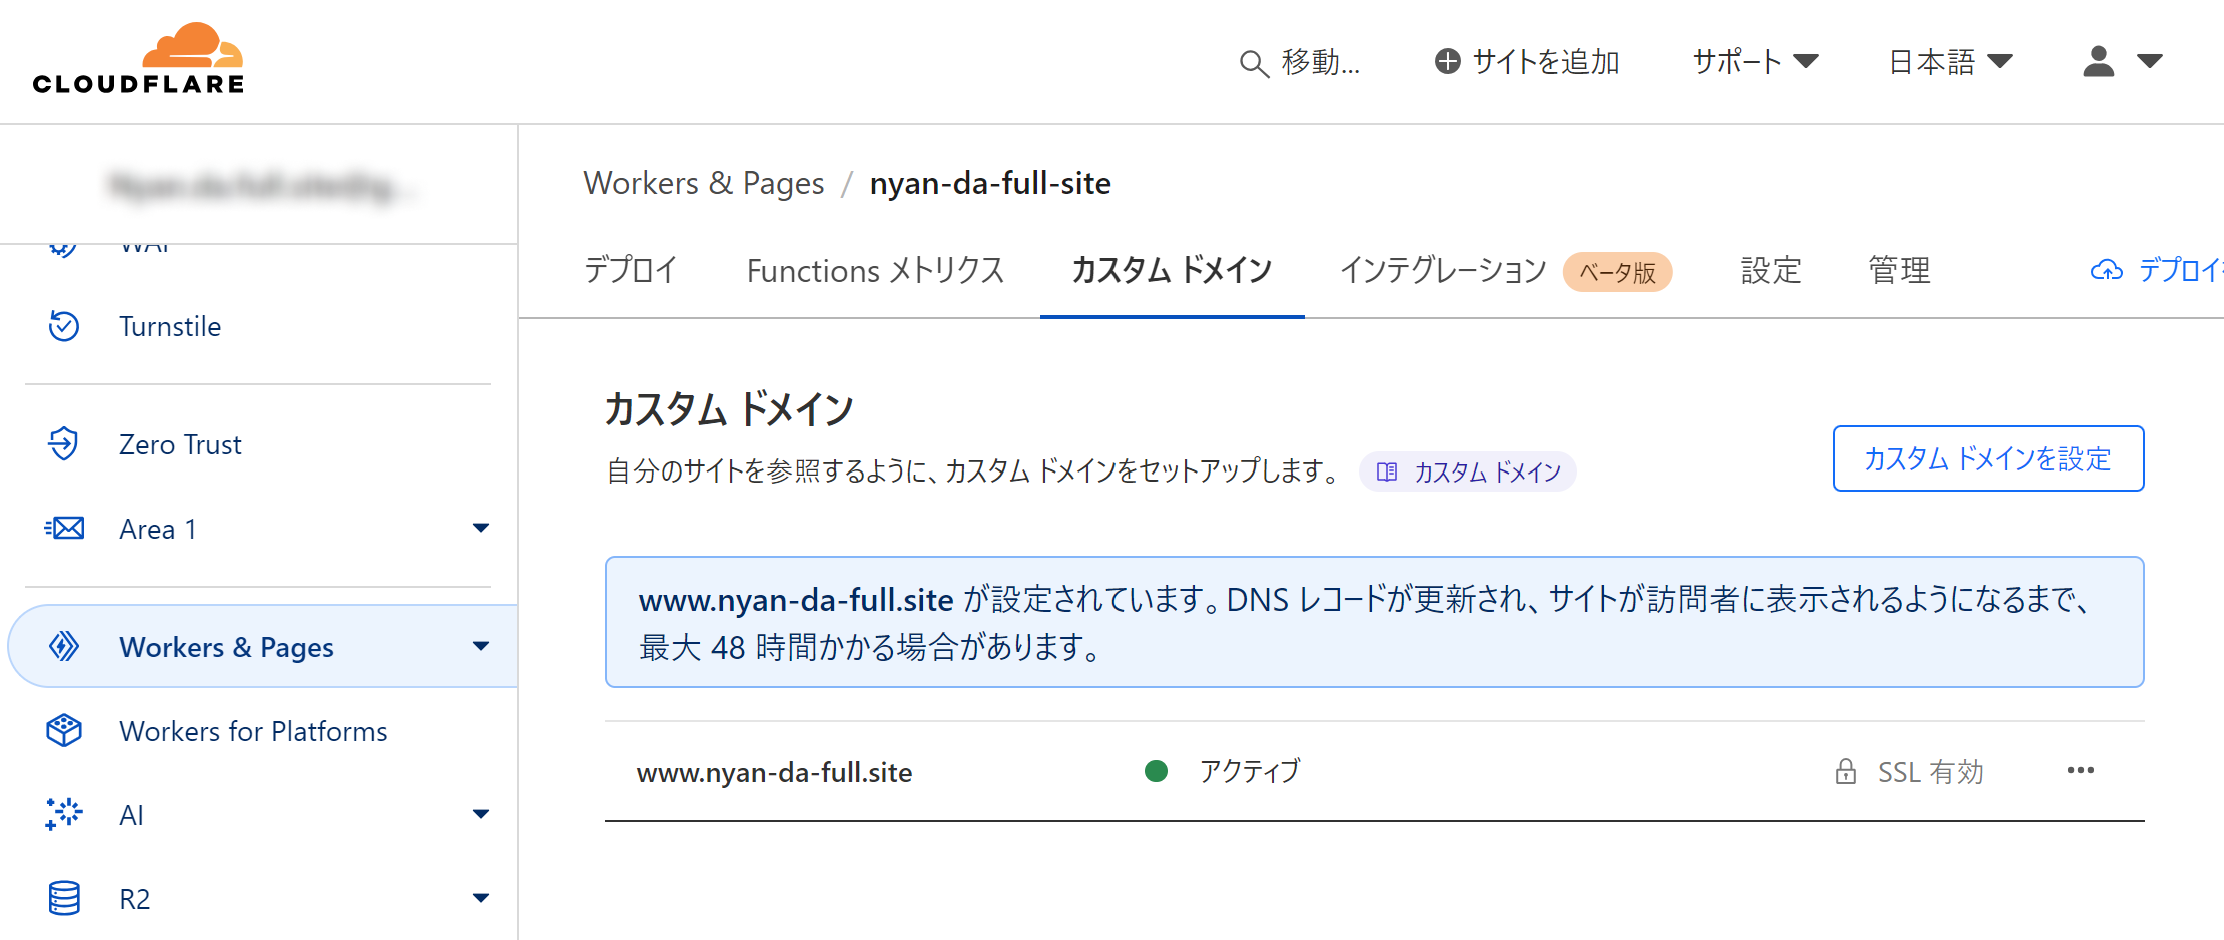Expand the サポート dropdown
2224x940 pixels.
(x=1755, y=61)
